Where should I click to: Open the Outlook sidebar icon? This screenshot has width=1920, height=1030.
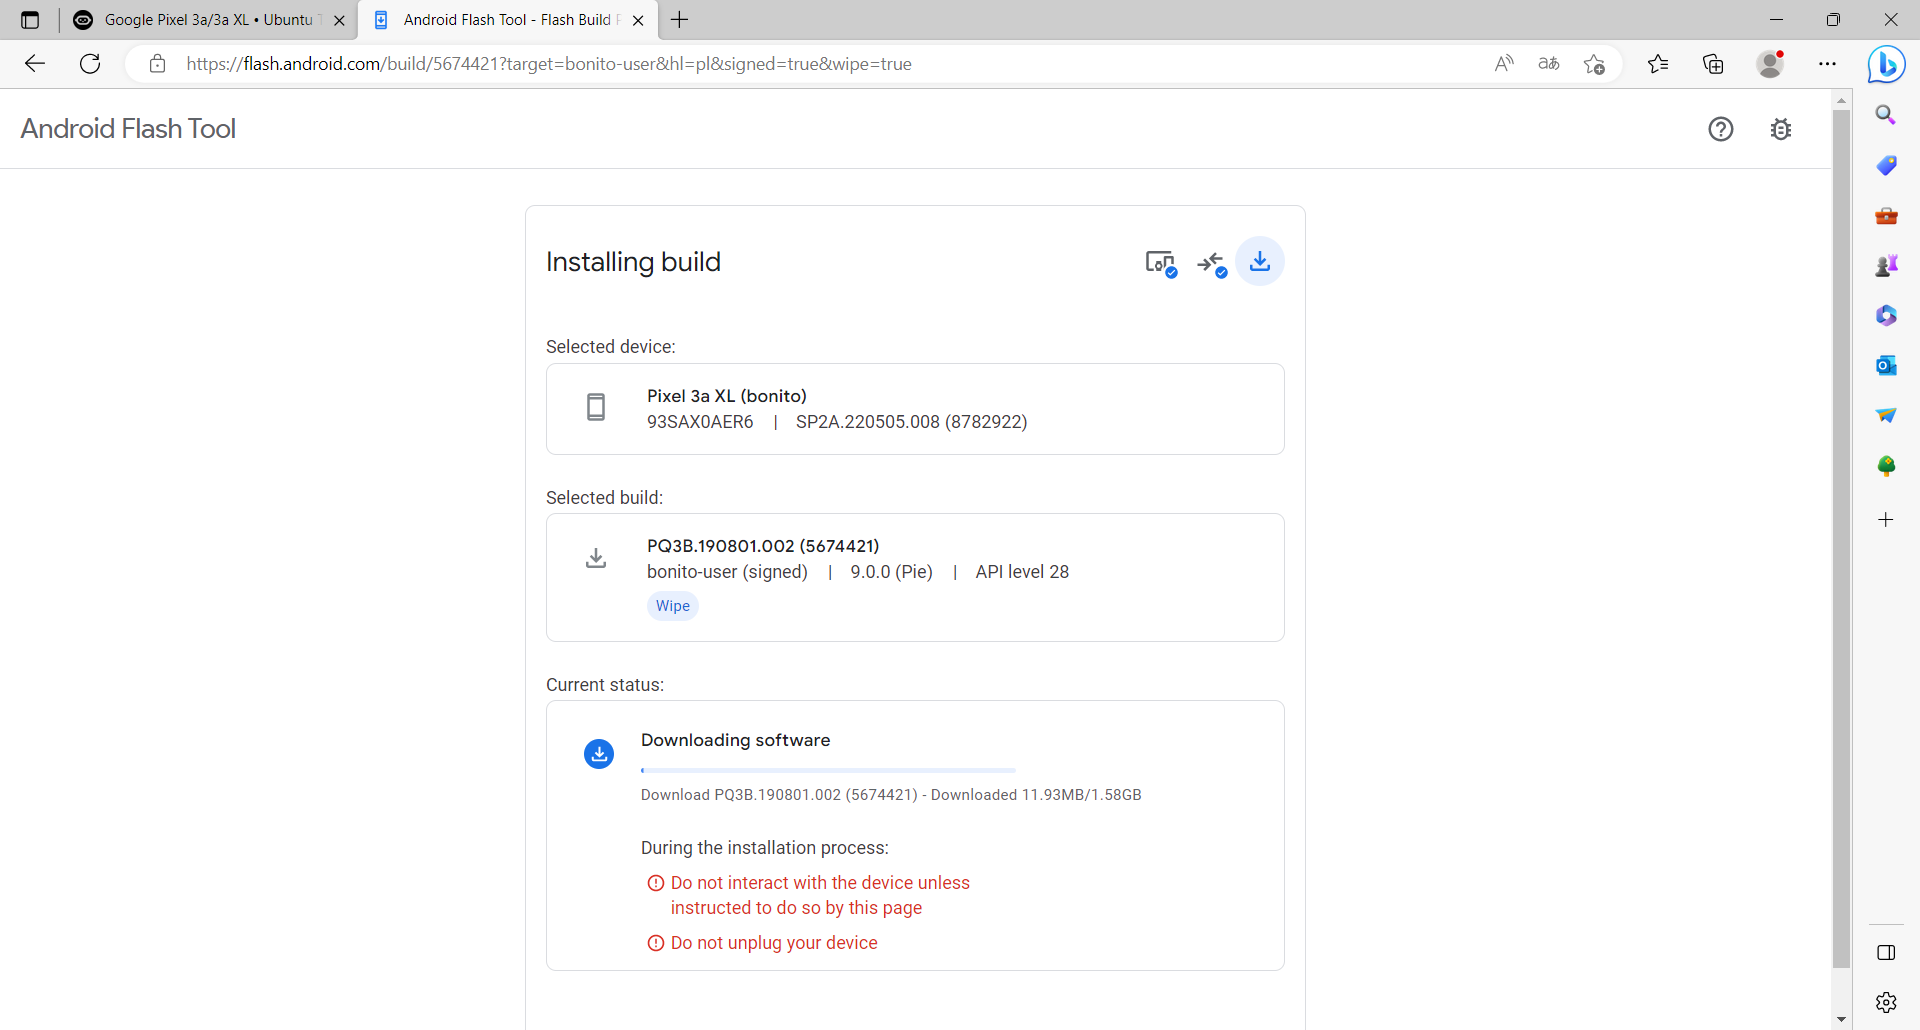1886,365
